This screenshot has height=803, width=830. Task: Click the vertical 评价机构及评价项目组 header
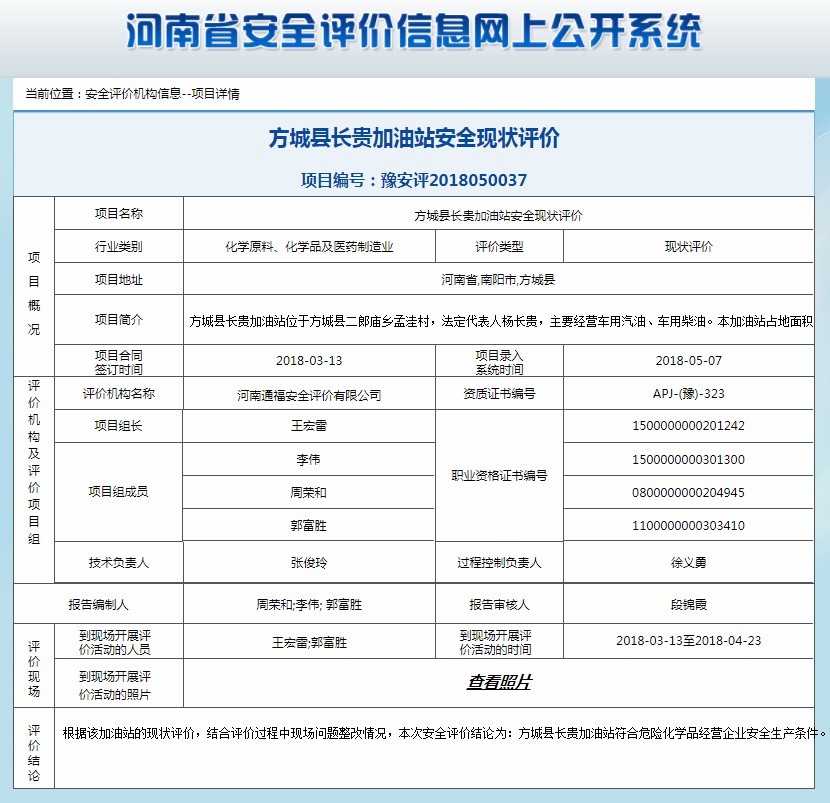tap(34, 462)
